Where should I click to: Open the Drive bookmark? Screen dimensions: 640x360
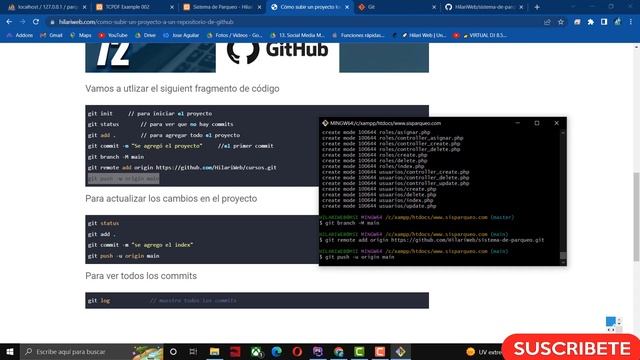pyautogui.click(x=145, y=36)
